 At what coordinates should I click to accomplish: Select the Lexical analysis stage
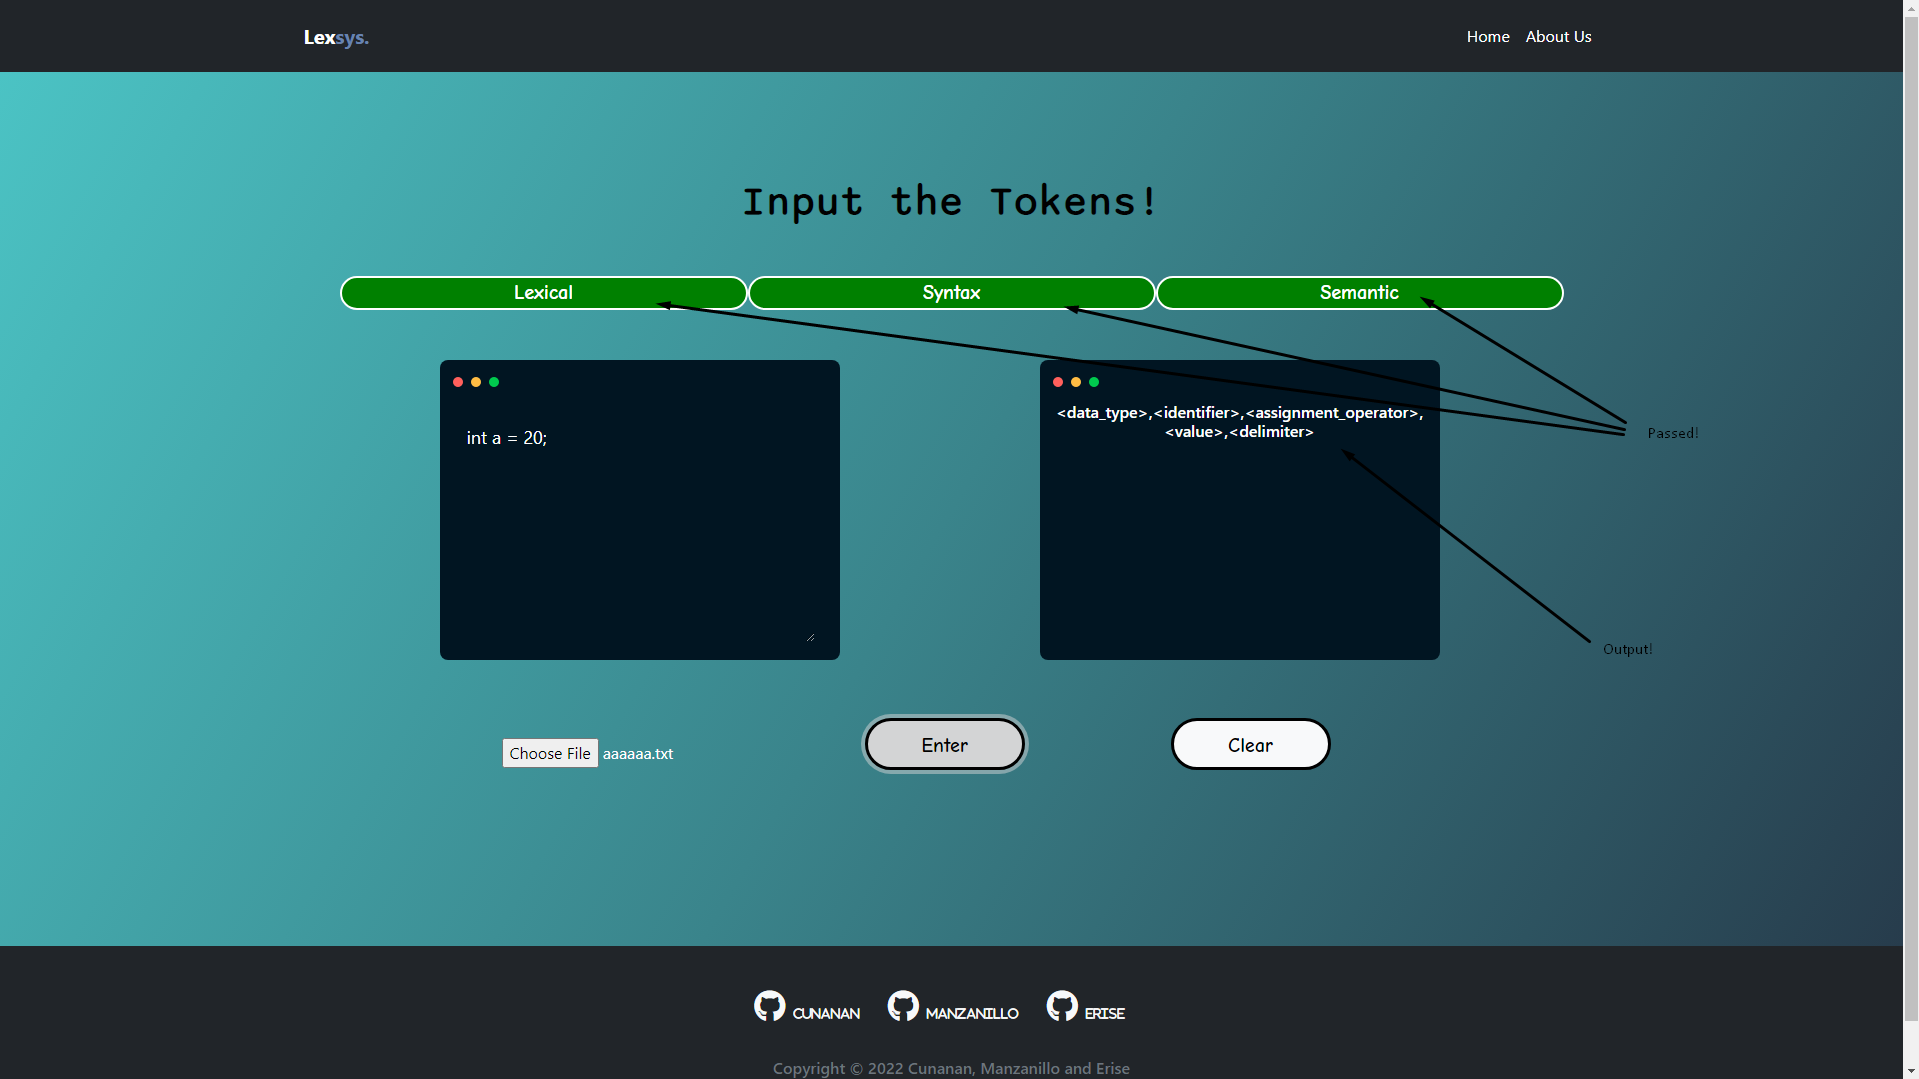point(543,292)
